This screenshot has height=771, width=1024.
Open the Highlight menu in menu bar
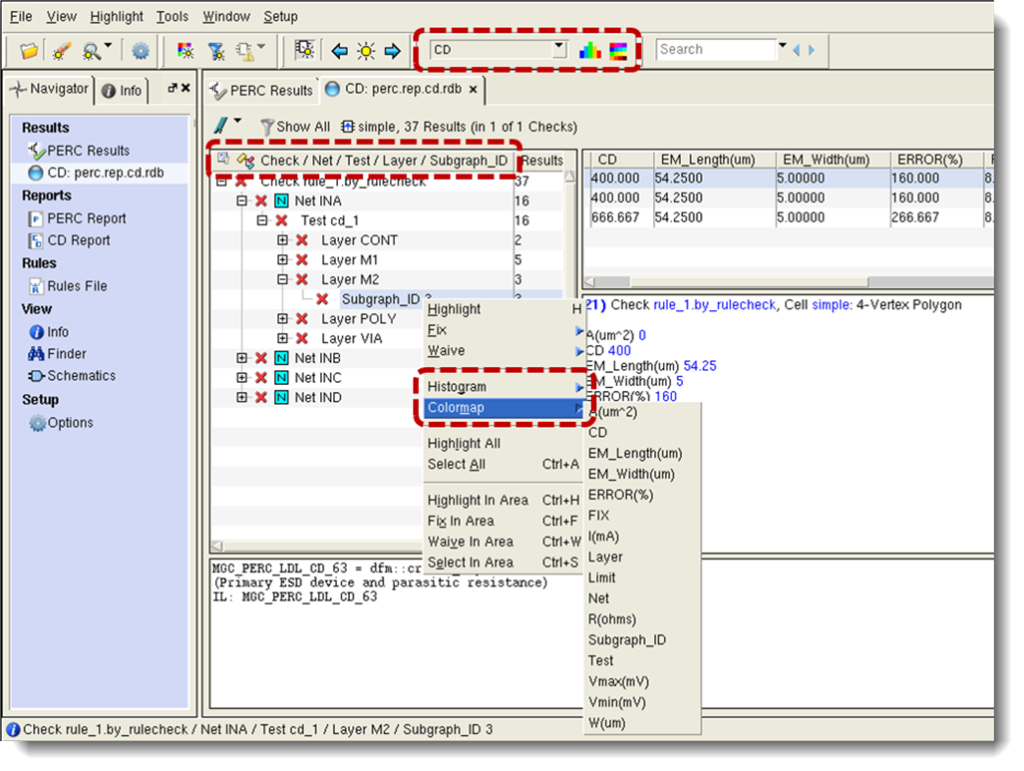116,16
